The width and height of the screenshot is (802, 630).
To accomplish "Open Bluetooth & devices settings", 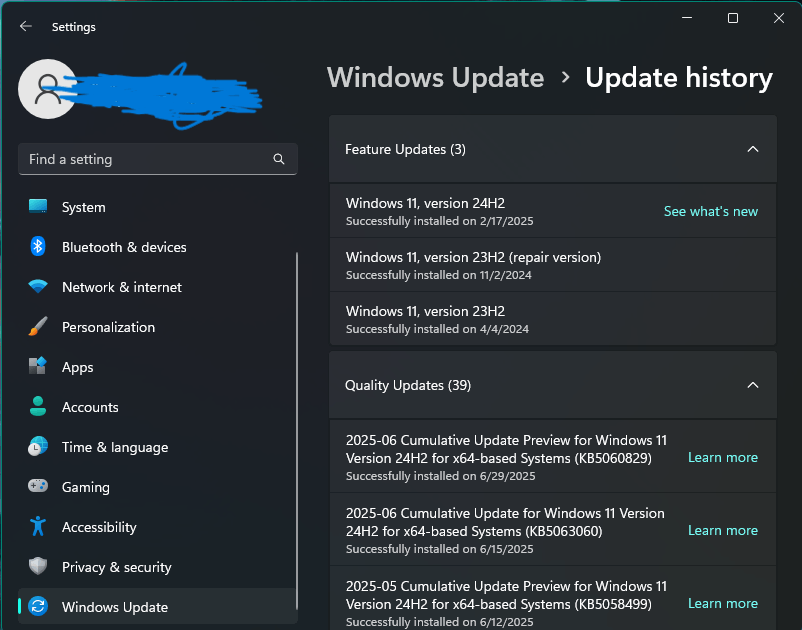I will (158, 247).
